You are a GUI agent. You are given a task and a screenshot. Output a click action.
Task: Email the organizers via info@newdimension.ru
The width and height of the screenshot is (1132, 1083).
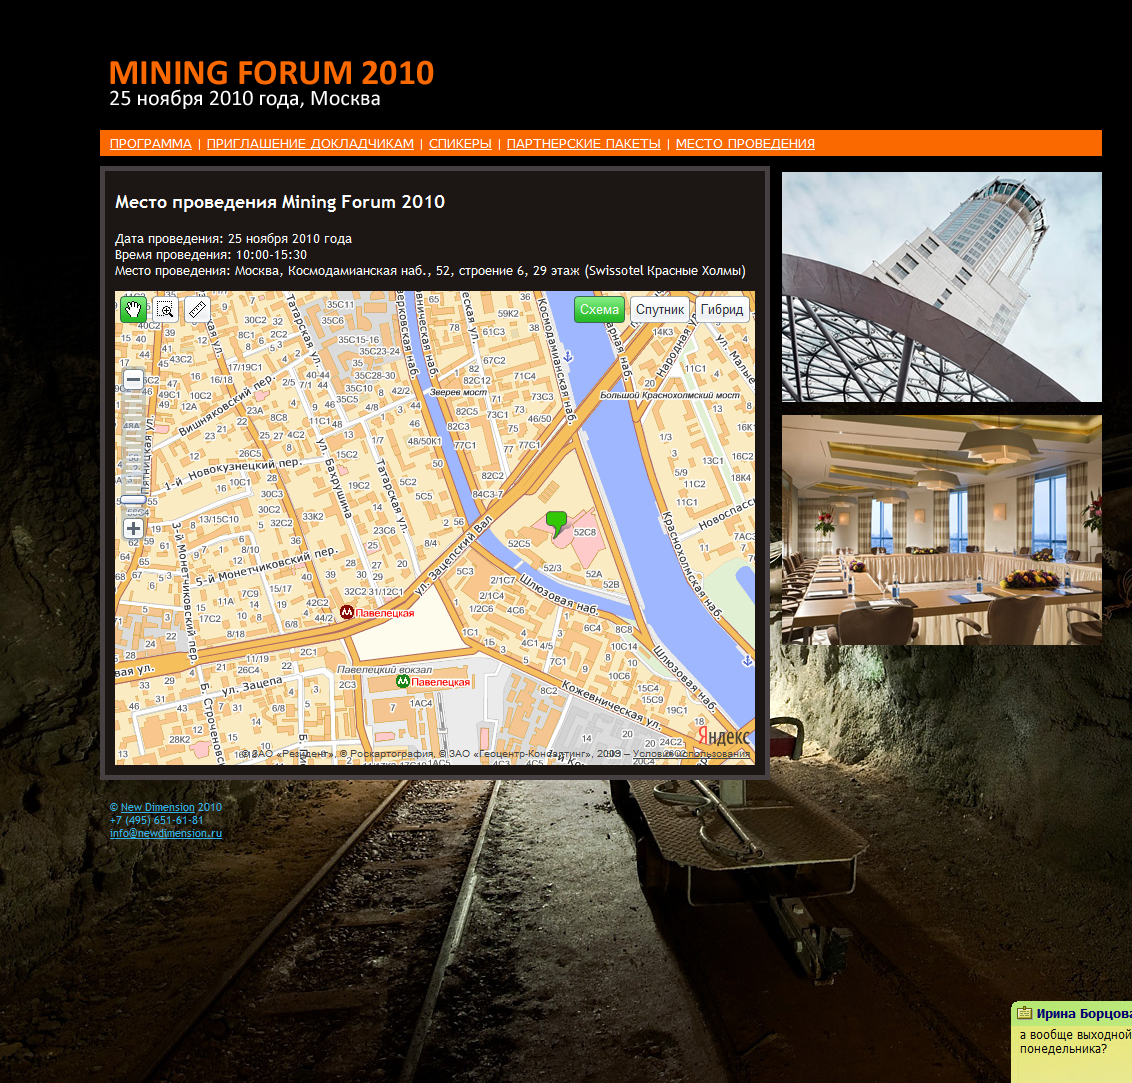click(165, 832)
